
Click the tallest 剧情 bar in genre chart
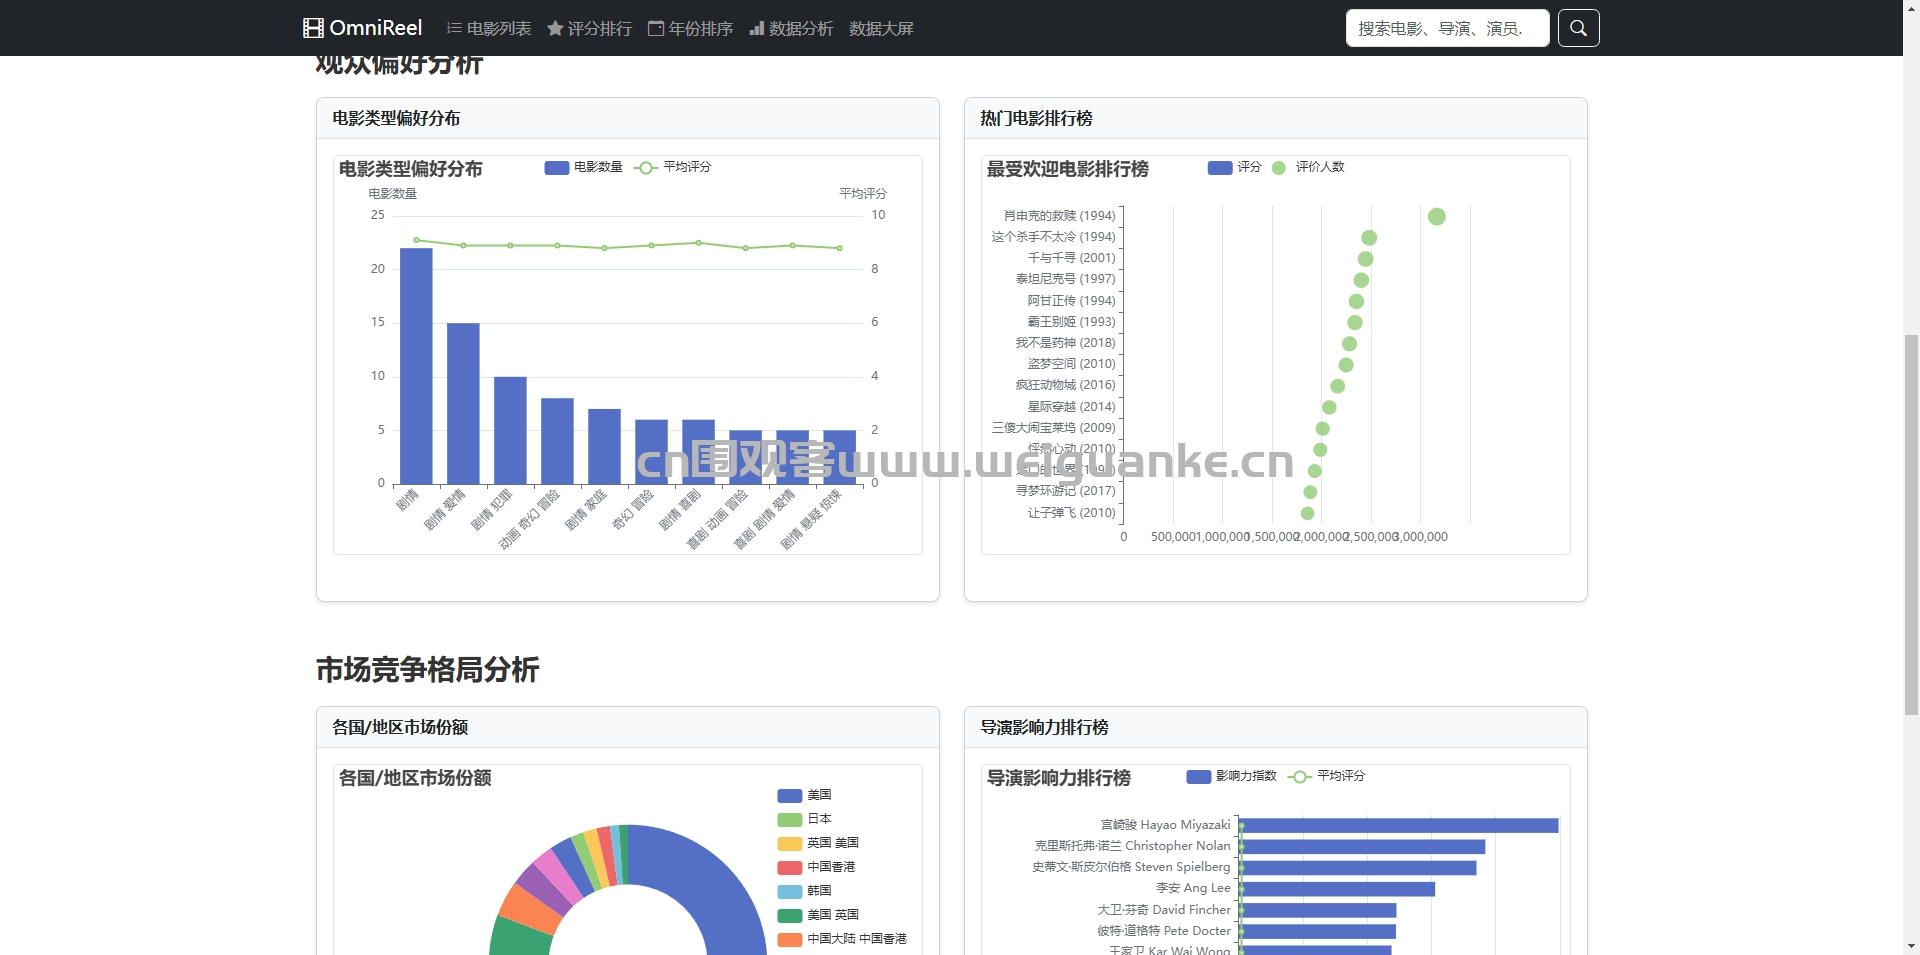coord(416,366)
